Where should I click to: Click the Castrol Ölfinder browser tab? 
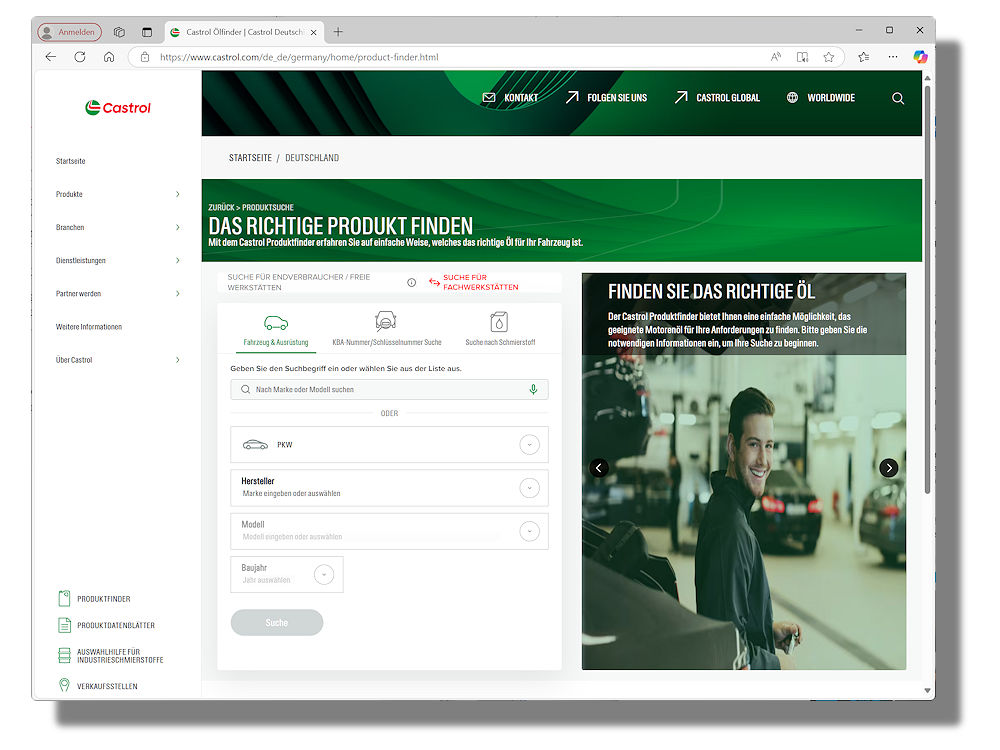click(244, 32)
